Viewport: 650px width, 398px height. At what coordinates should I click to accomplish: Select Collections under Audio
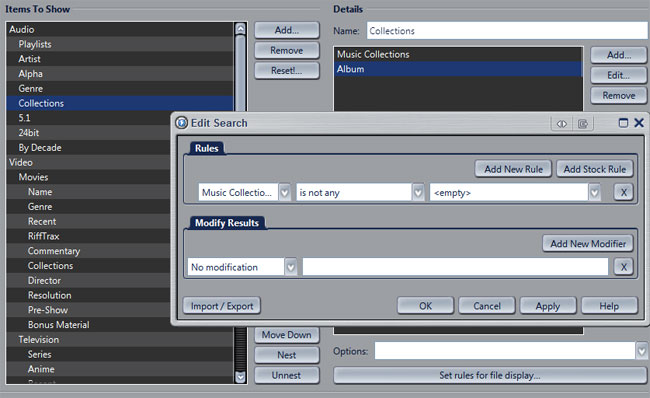[120, 103]
